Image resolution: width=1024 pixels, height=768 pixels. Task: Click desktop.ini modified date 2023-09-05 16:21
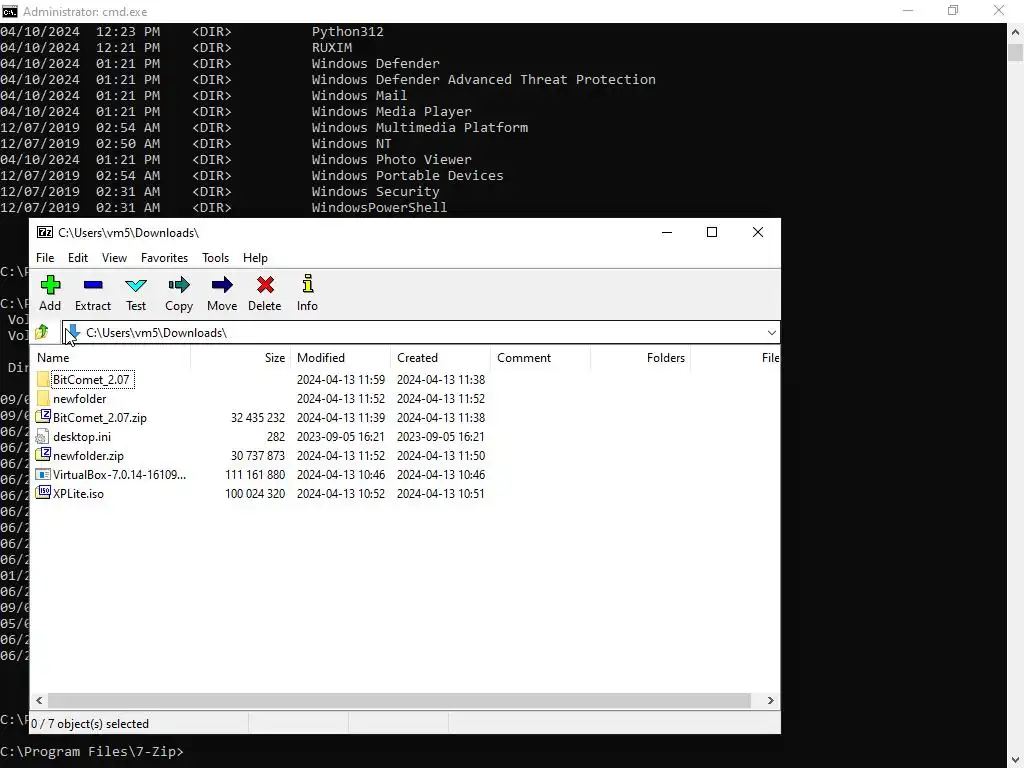point(341,437)
